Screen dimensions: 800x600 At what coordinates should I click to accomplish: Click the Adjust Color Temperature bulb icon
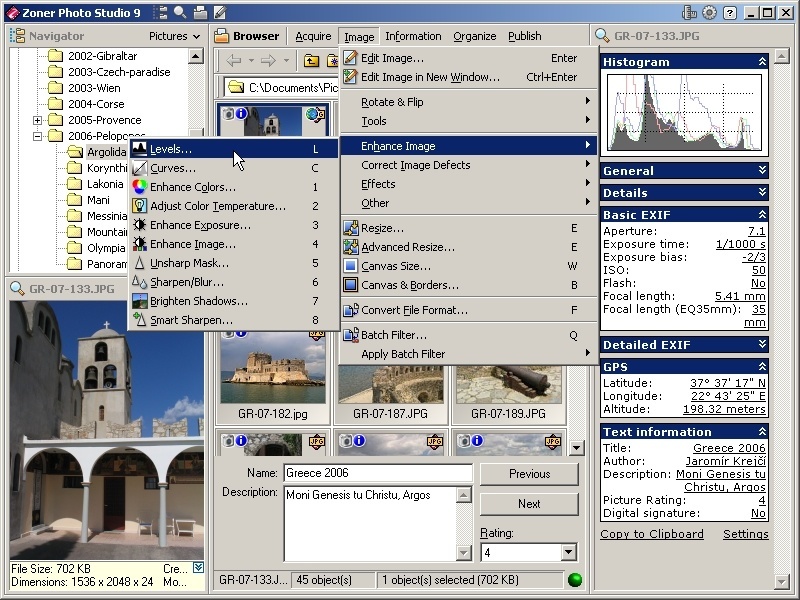click(x=140, y=206)
